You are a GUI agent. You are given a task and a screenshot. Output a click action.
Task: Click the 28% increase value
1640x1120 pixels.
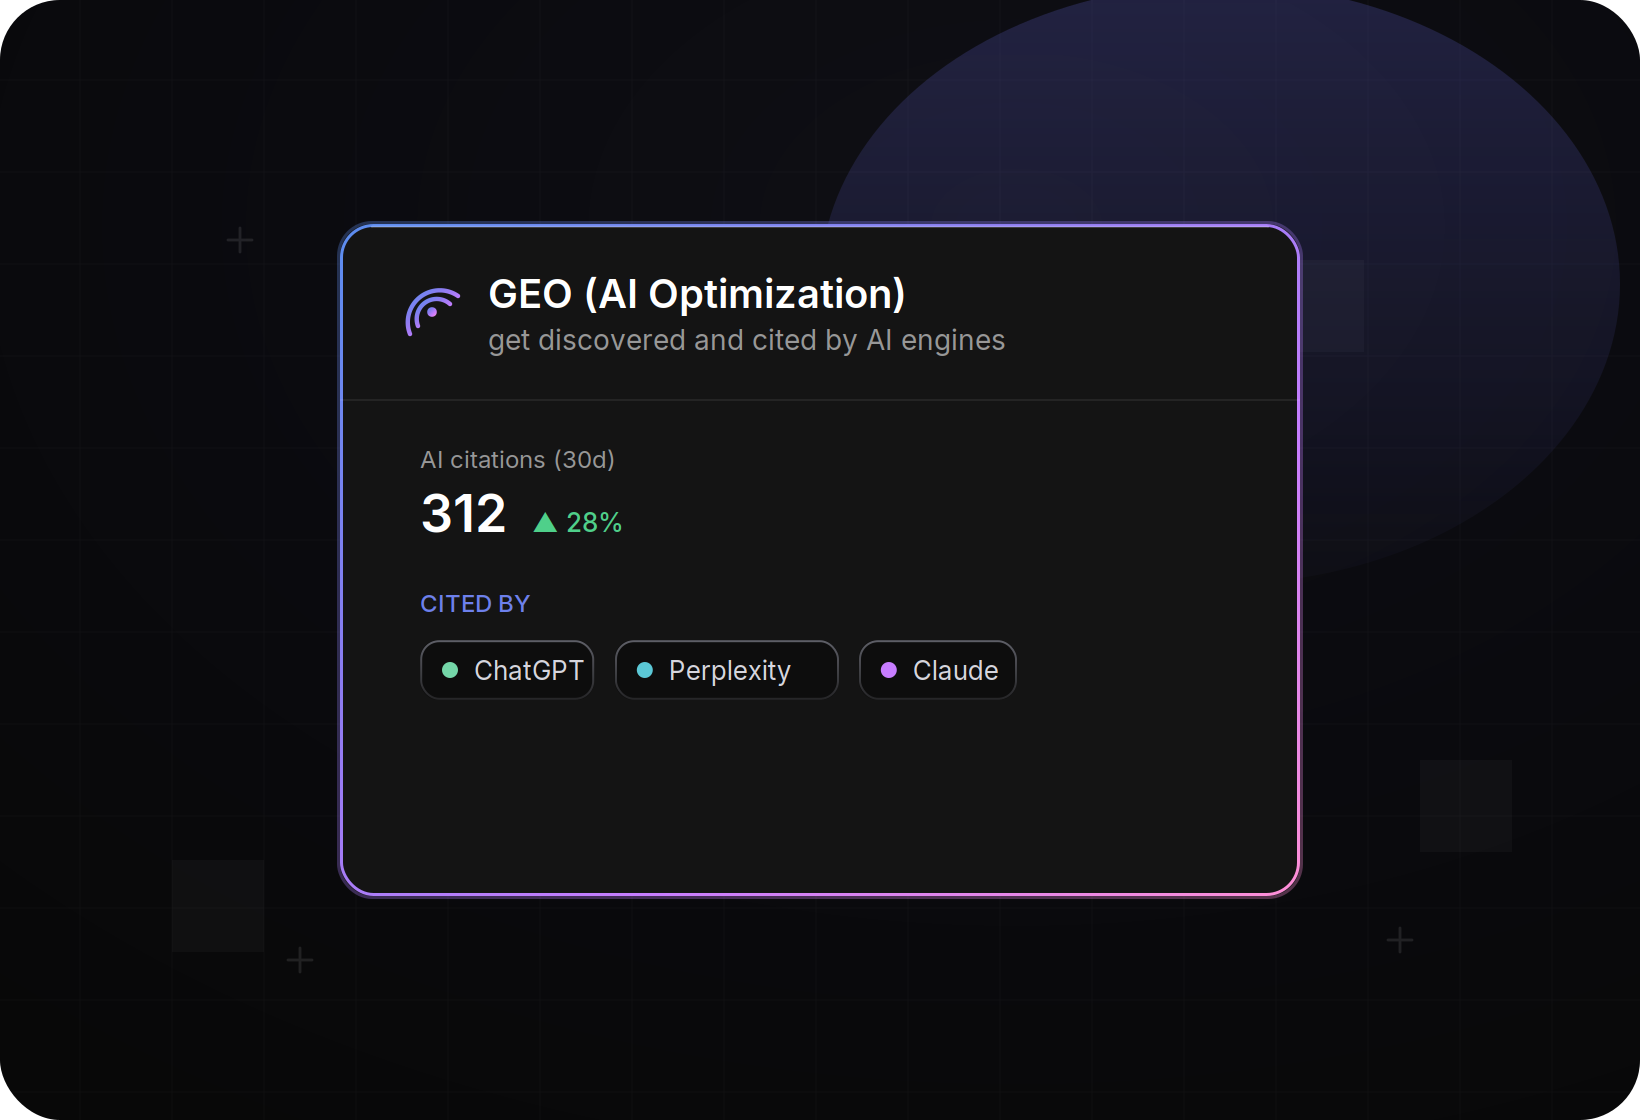[594, 523]
